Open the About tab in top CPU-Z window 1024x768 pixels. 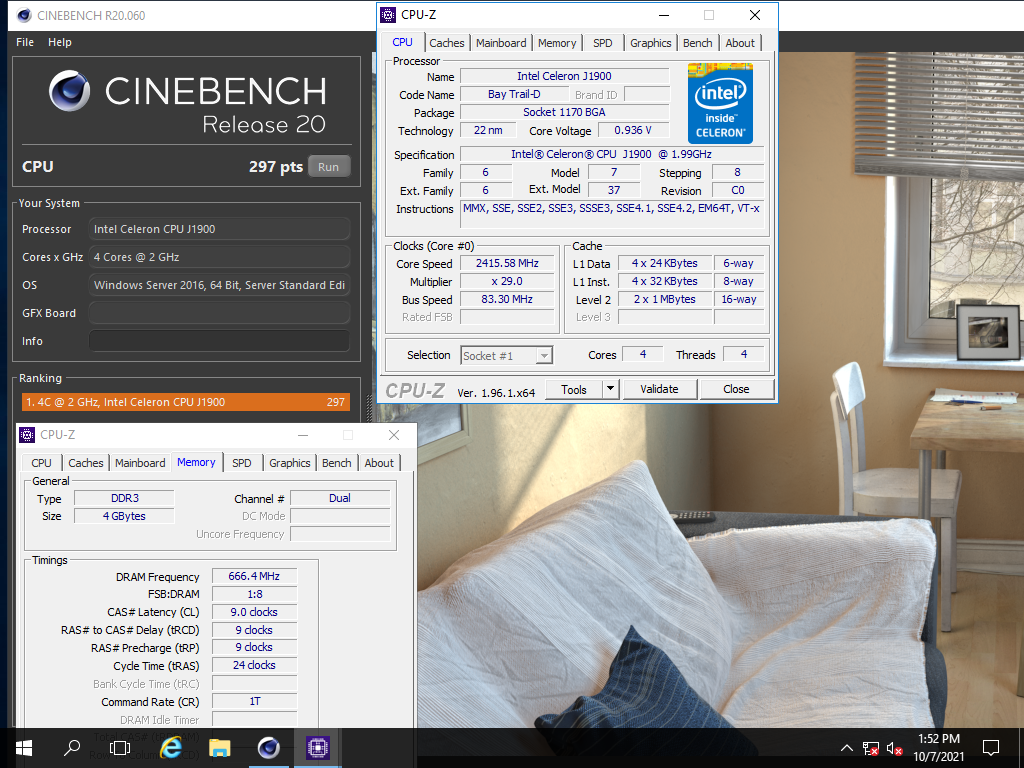click(x=740, y=43)
